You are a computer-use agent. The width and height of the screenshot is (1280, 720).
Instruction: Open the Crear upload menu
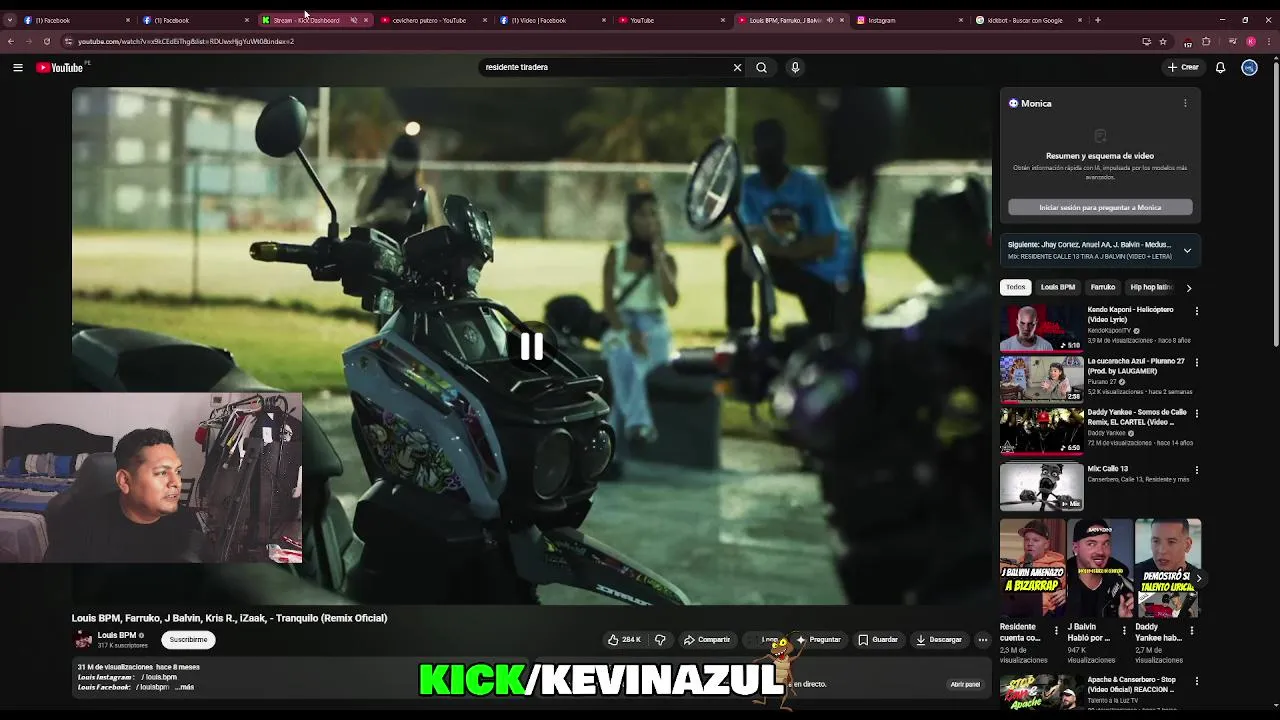pos(1183,67)
